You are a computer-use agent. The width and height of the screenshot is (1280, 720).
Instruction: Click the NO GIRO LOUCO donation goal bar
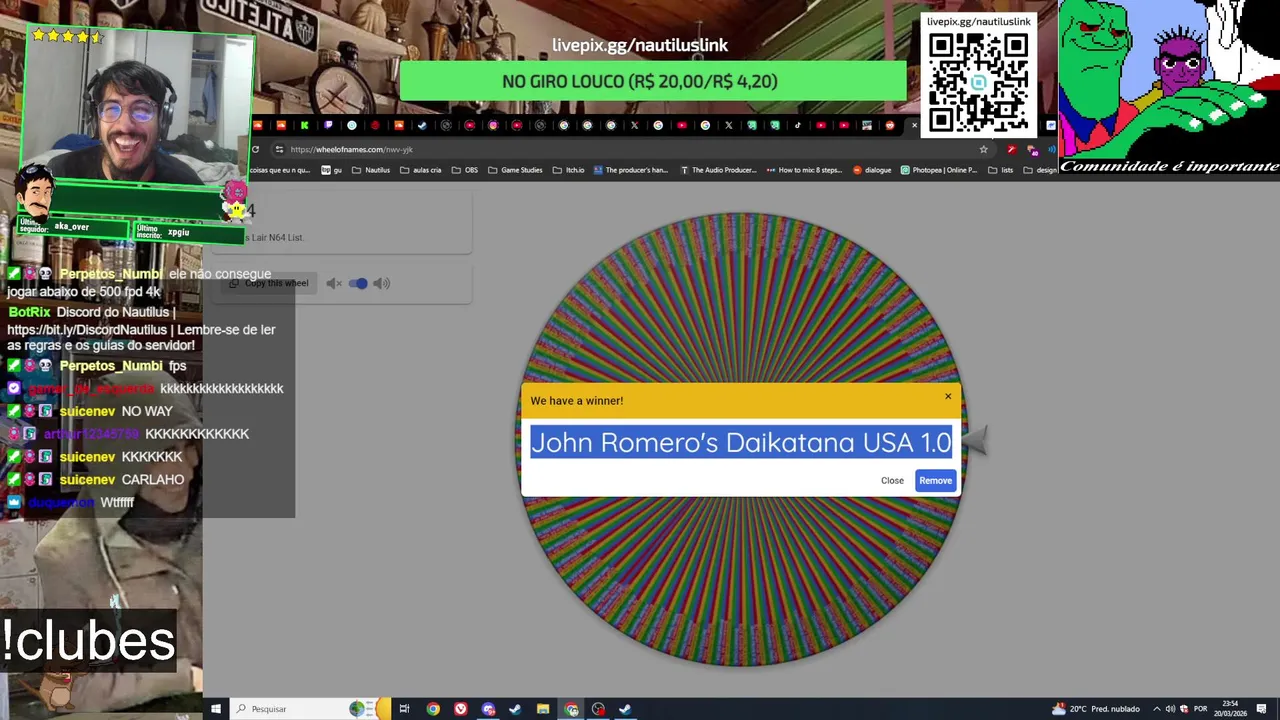tap(653, 81)
